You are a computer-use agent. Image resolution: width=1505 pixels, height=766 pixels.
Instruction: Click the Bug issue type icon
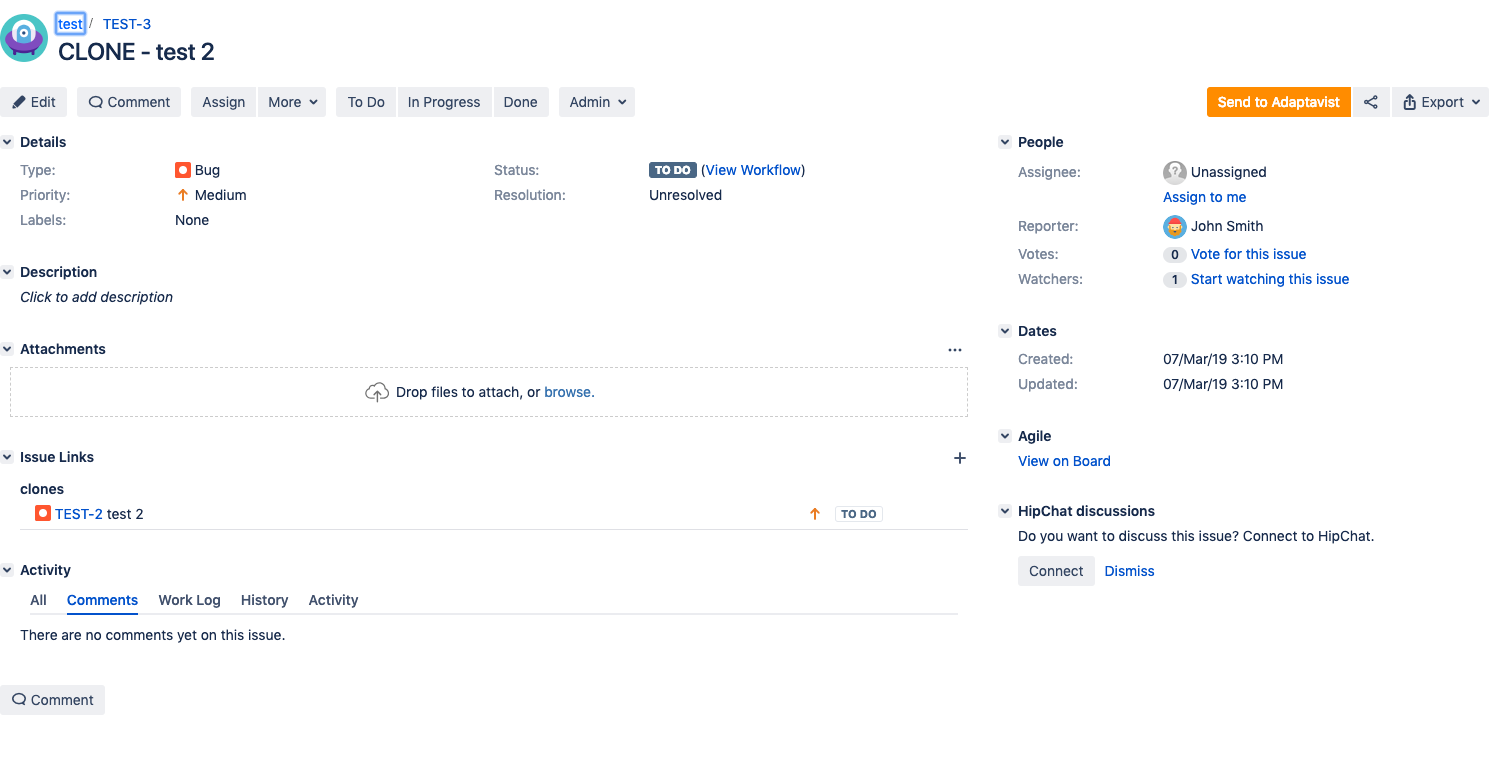[183, 170]
